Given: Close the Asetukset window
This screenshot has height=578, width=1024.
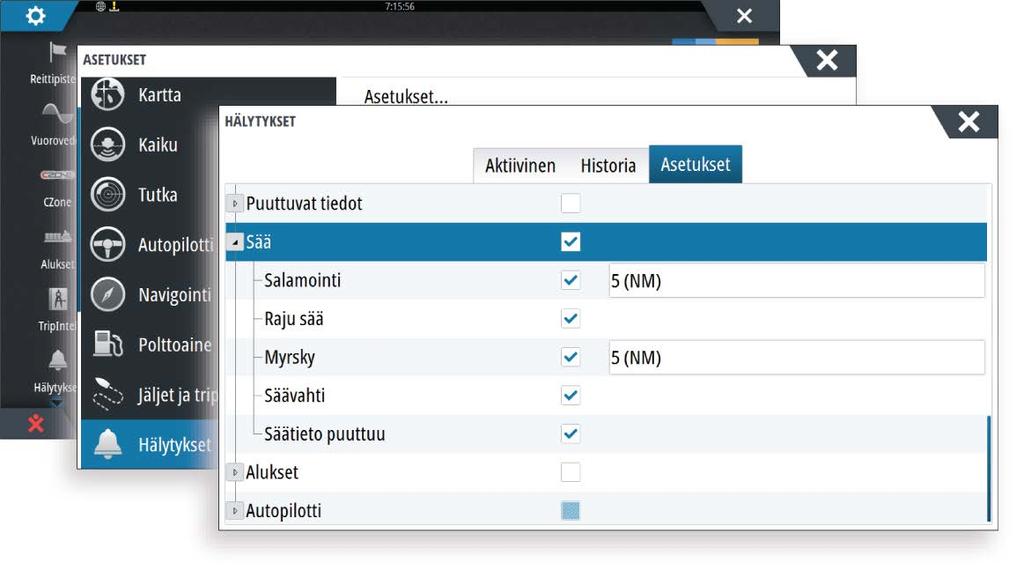Looking at the screenshot, I should (x=827, y=60).
